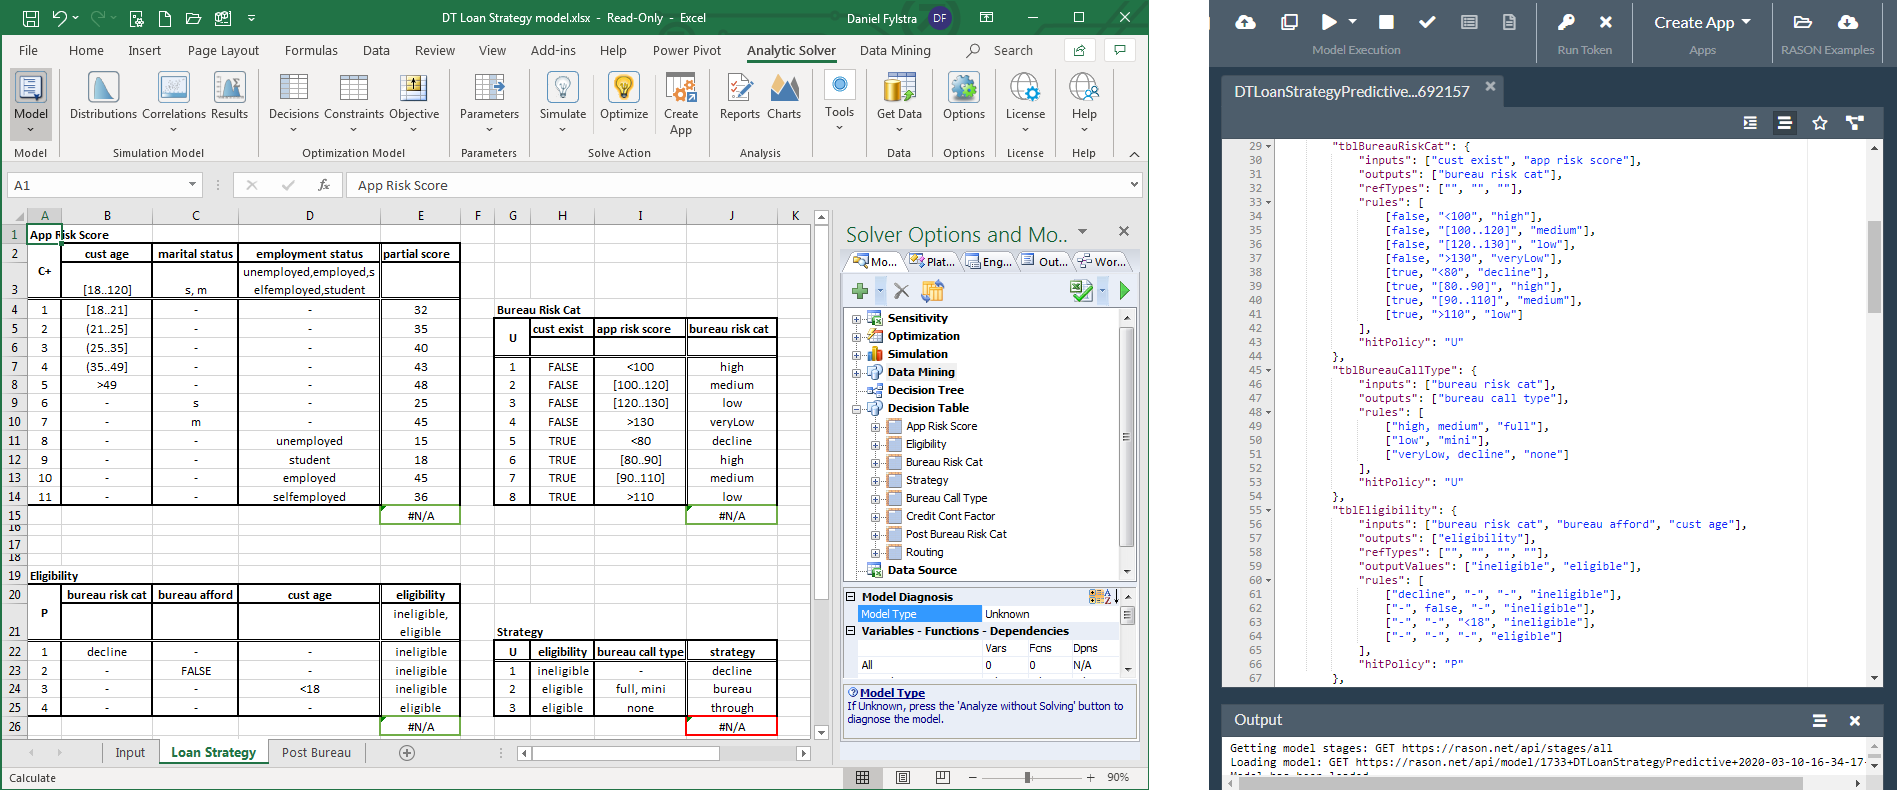Open the Data Mining ribbon tab
The image size is (1897, 790).
tap(895, 50)
